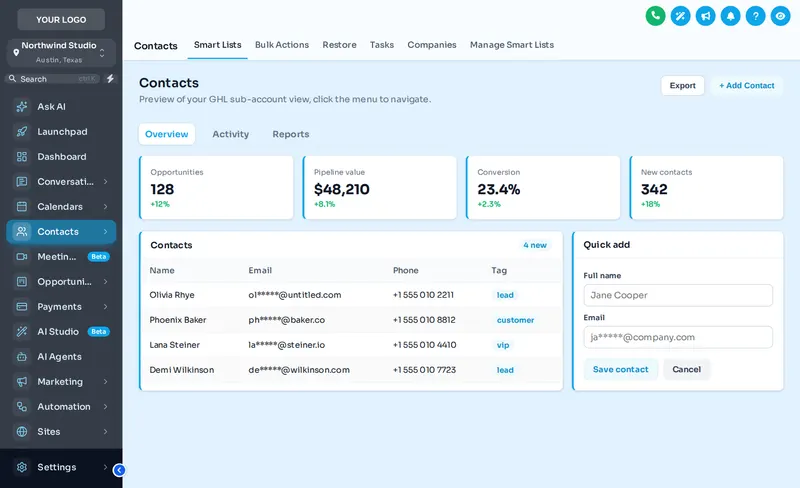The image size is (800, 488).
Task: Click the Sites globe icon
Action: 21,432
